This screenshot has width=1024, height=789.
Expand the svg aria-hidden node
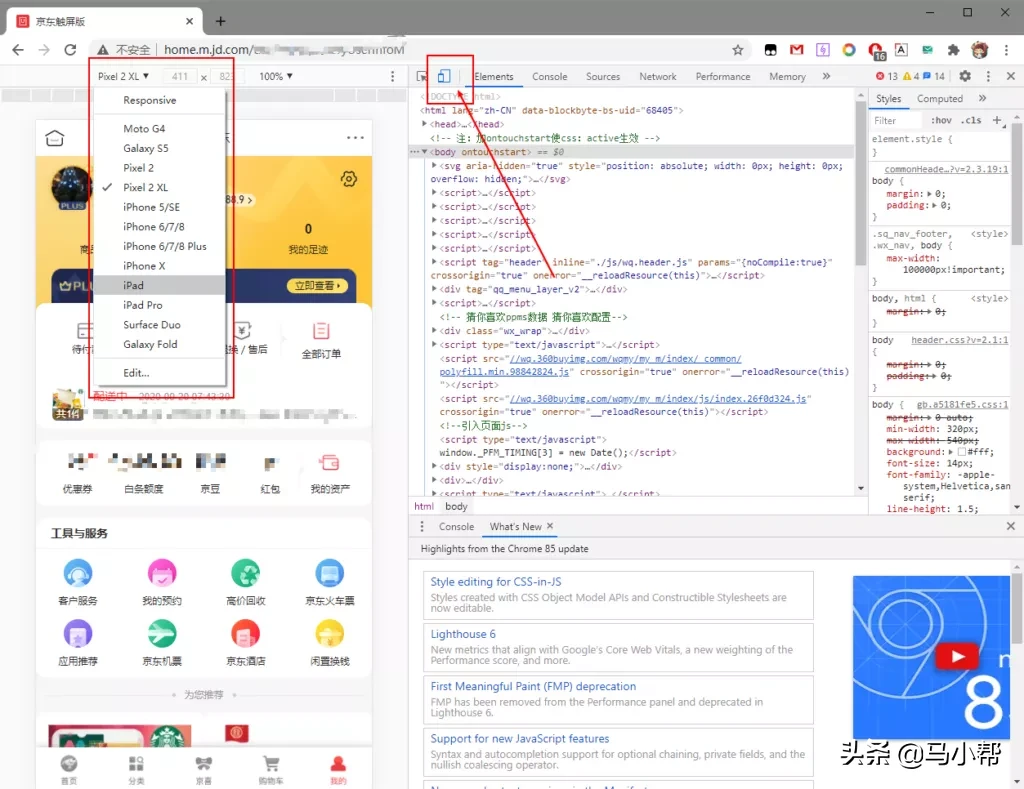tap(434, 166)
